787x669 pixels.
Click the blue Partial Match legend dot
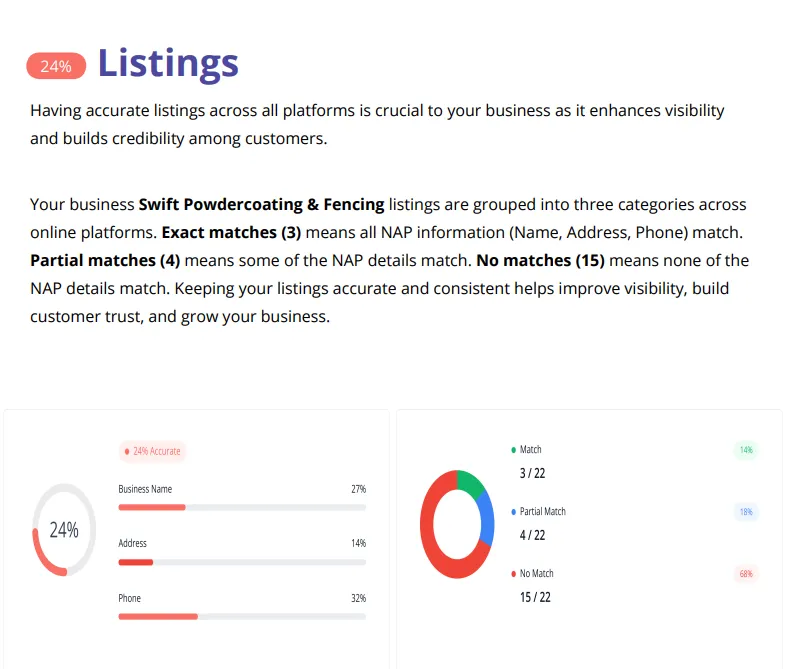(x=514, y=512)
